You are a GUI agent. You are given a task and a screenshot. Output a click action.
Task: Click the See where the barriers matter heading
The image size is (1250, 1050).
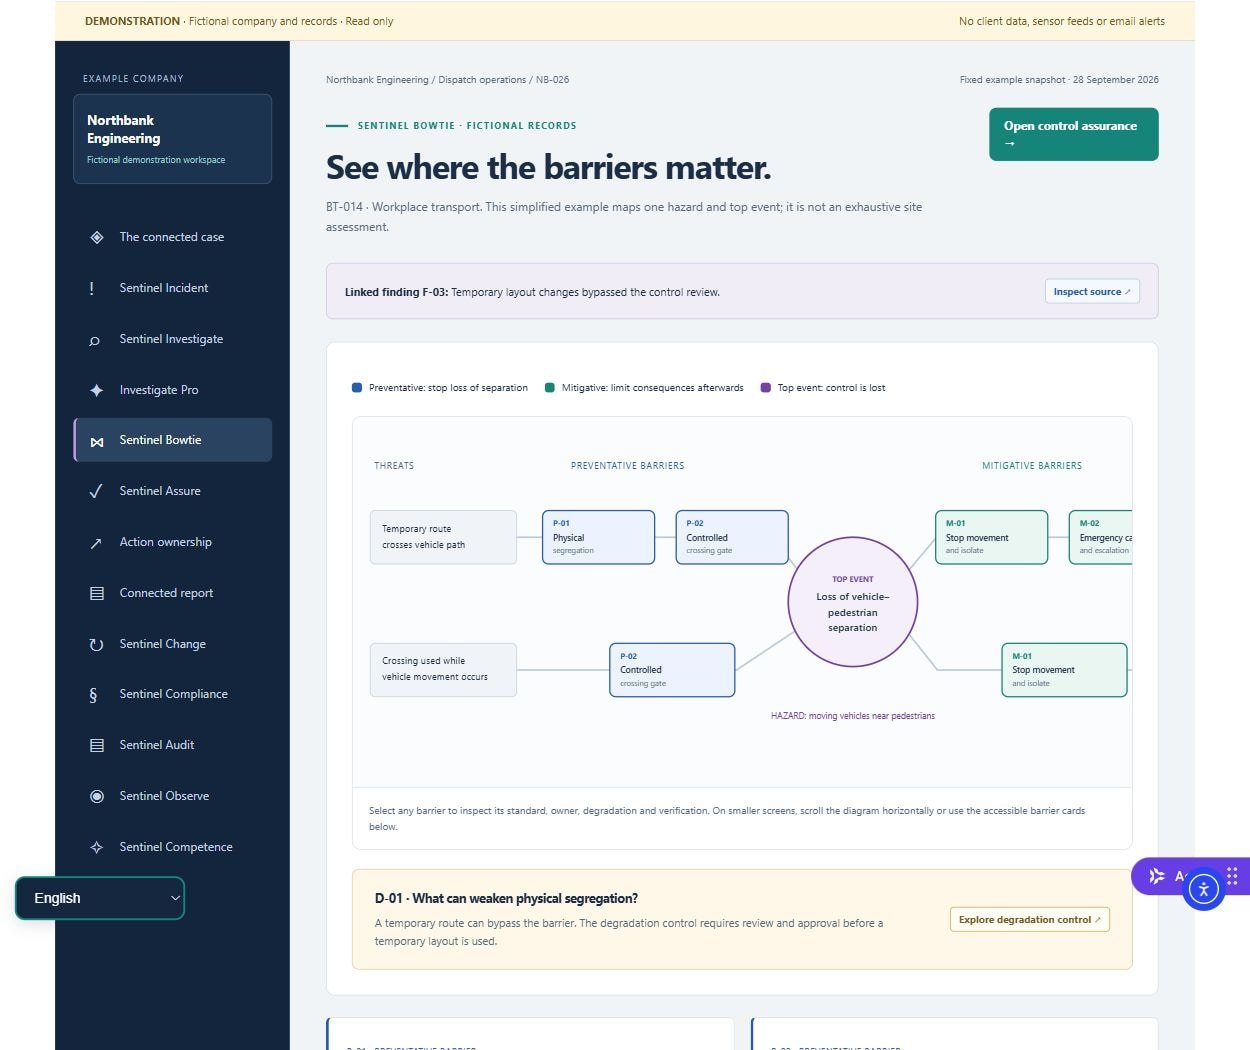(x=549, y=168)
